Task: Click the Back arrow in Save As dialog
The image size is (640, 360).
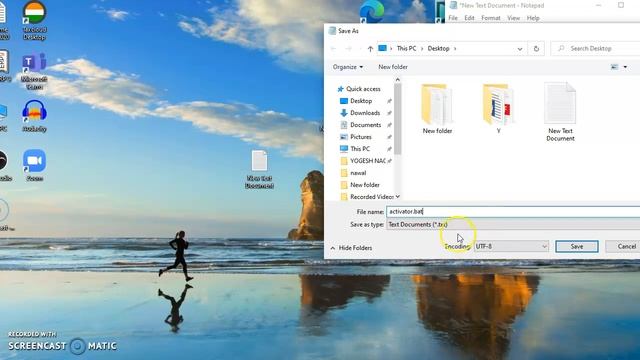Action: click(x=333, y=49)
